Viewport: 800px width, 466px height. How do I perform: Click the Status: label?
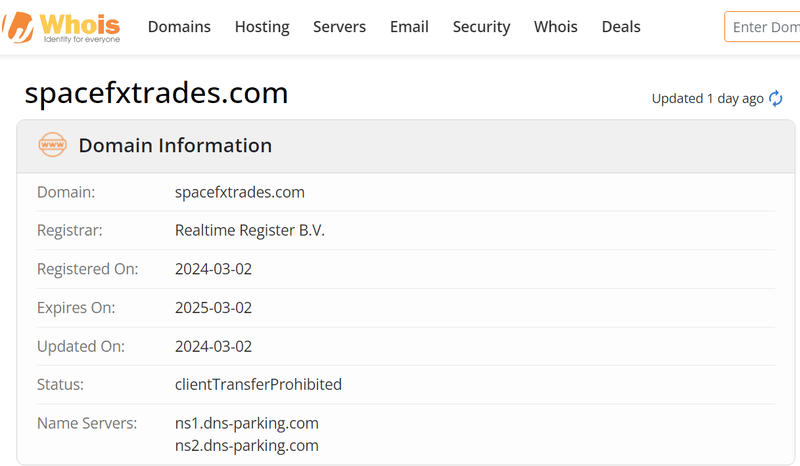pyautogui.click(x=60, y=384)
